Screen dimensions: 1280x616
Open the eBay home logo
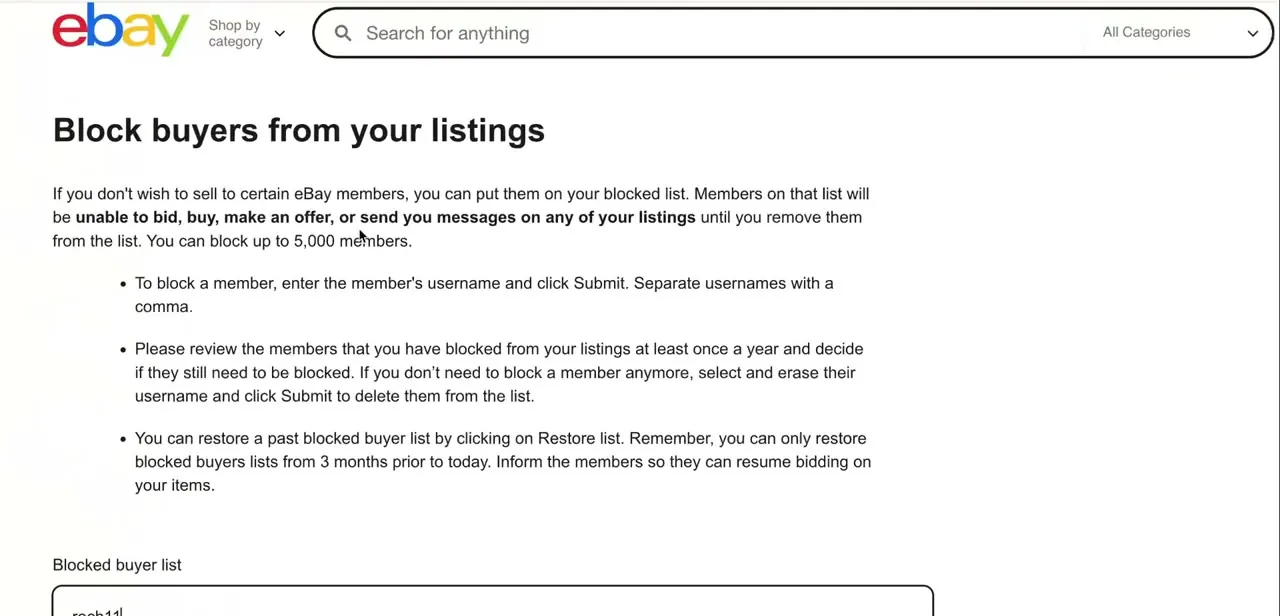121,29
